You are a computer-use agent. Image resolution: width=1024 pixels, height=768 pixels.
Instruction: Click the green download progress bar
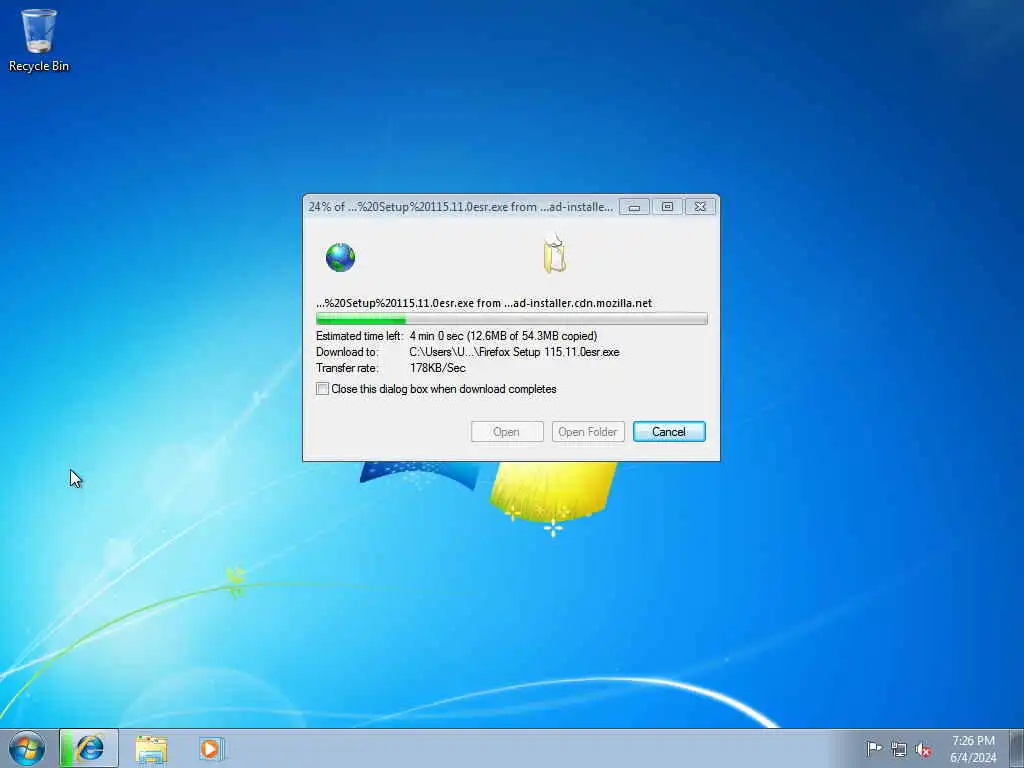click(x=511, y=319)
